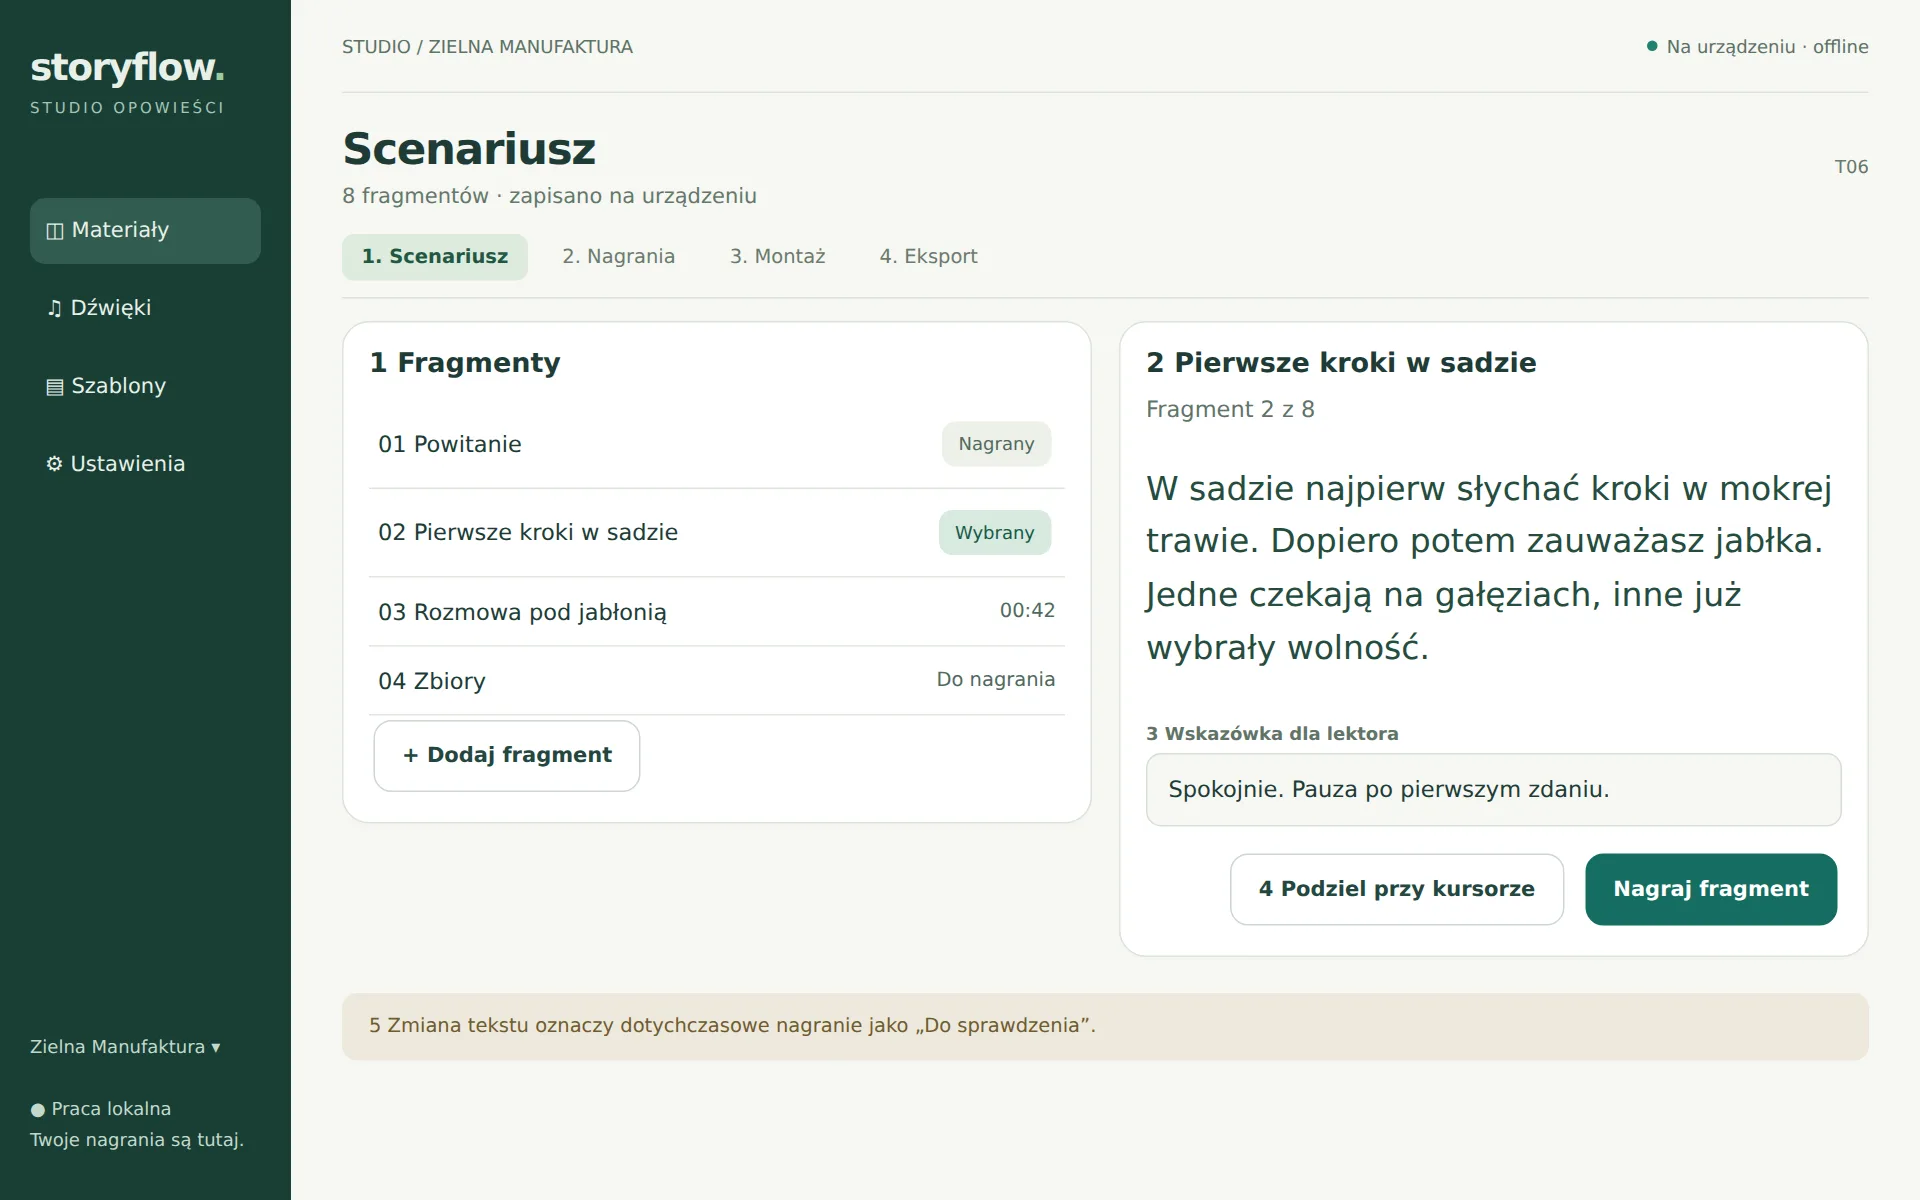The image size is (1920, 1200).
Task: Open Materiały in the sidebar
Action: (x=145, y=231)
